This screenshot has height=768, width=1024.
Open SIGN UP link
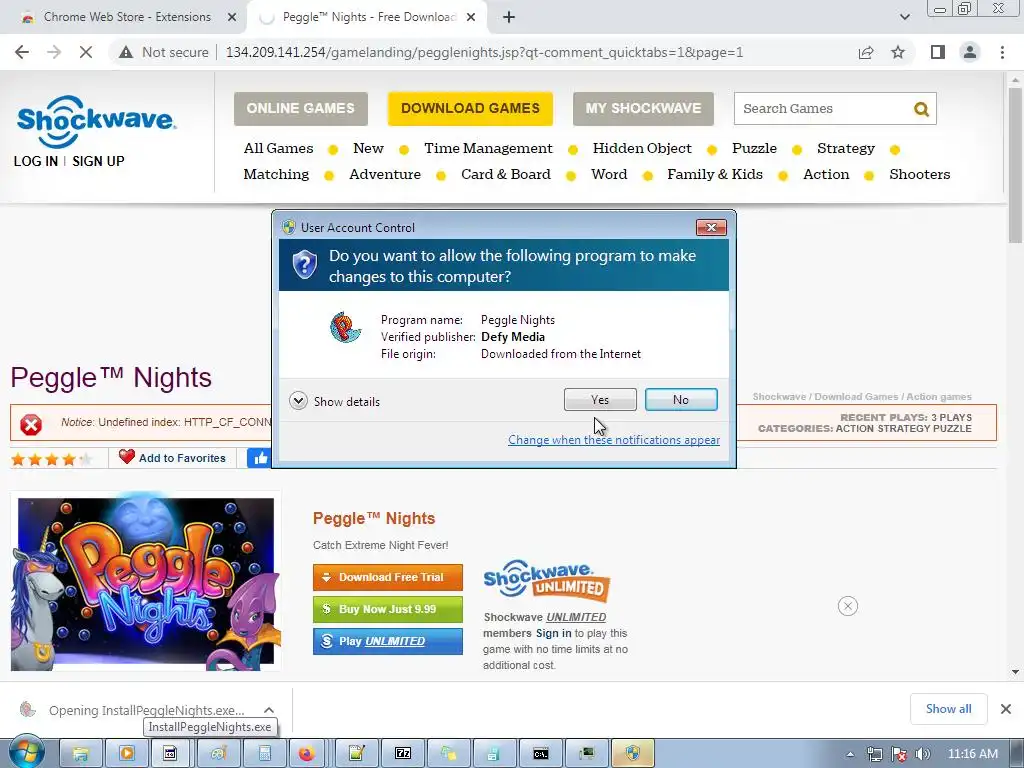click(98, 161)
